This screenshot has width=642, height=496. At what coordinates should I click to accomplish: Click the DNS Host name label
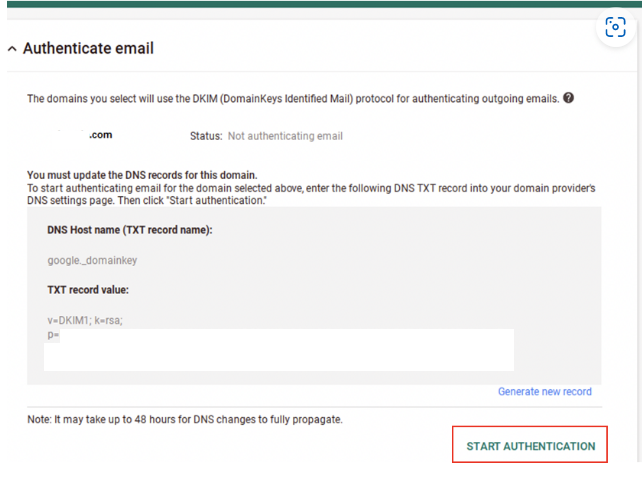(130, 230)
